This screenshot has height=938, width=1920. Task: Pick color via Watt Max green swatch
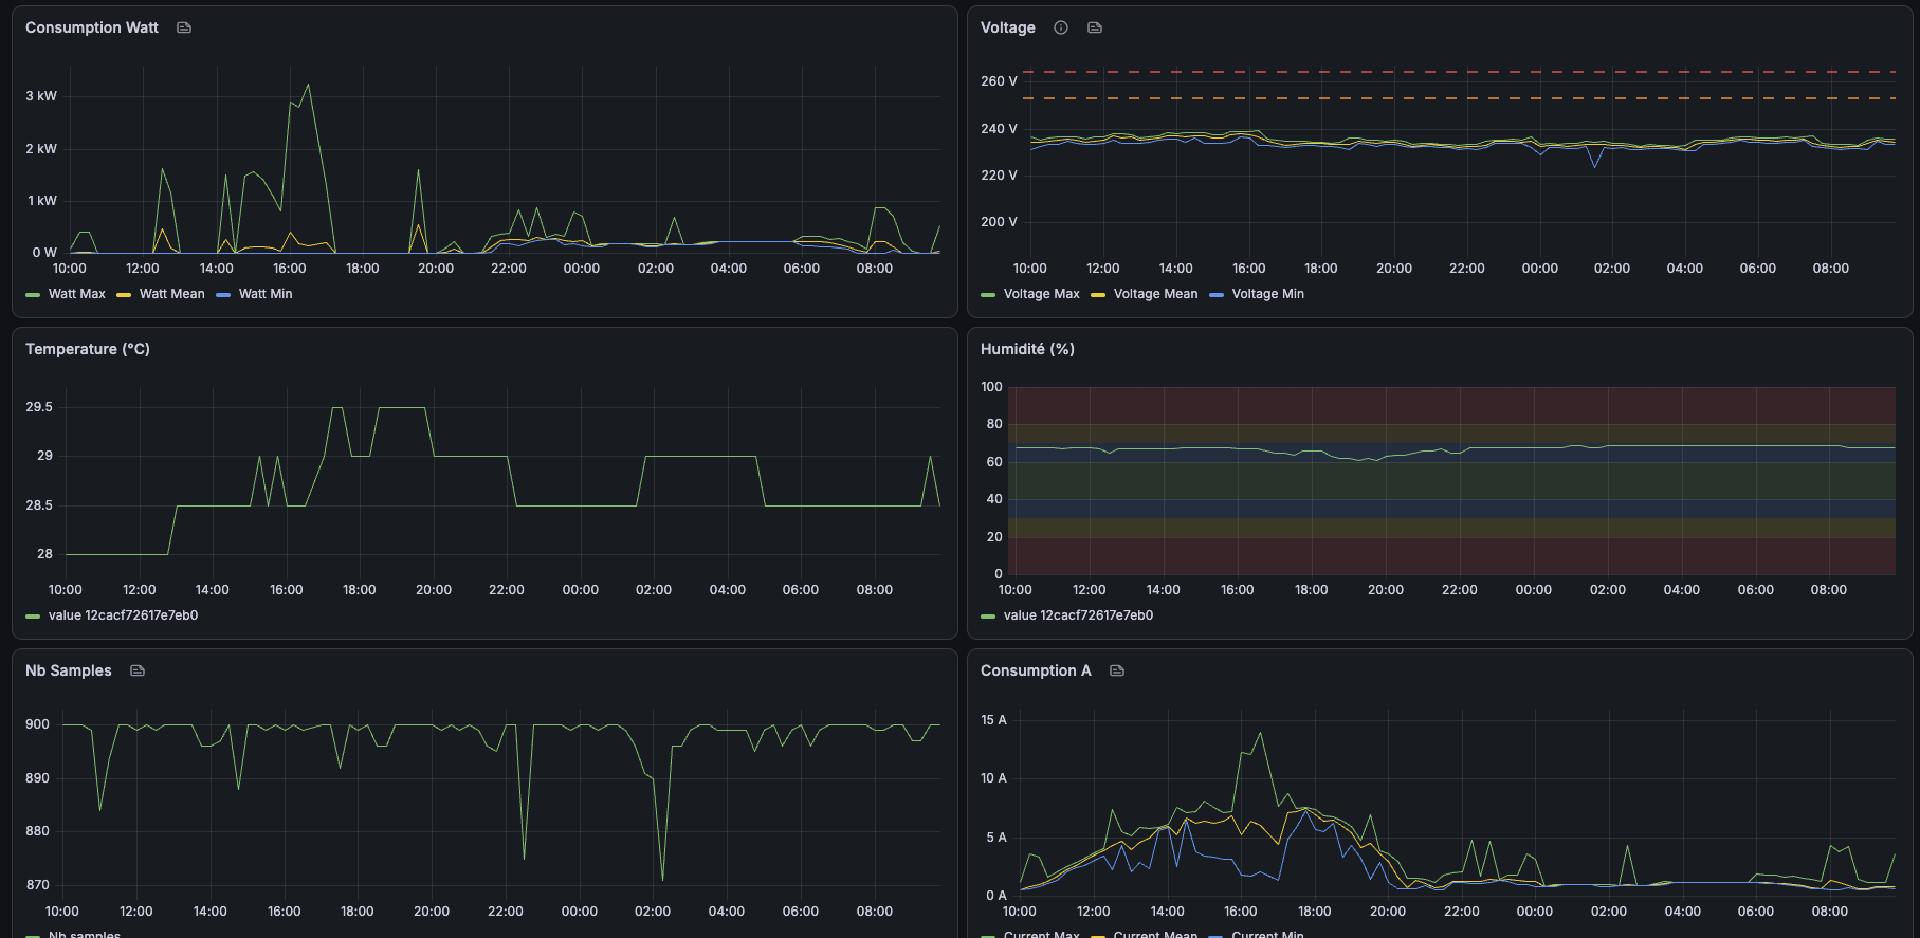tap(32, 295)
